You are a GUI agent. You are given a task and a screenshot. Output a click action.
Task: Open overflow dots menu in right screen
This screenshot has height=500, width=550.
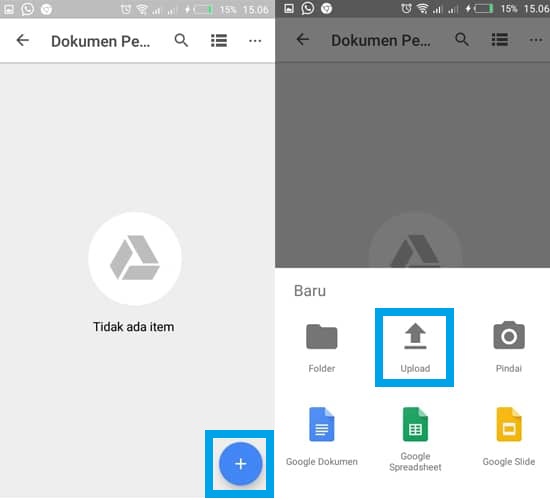(536, 40)
